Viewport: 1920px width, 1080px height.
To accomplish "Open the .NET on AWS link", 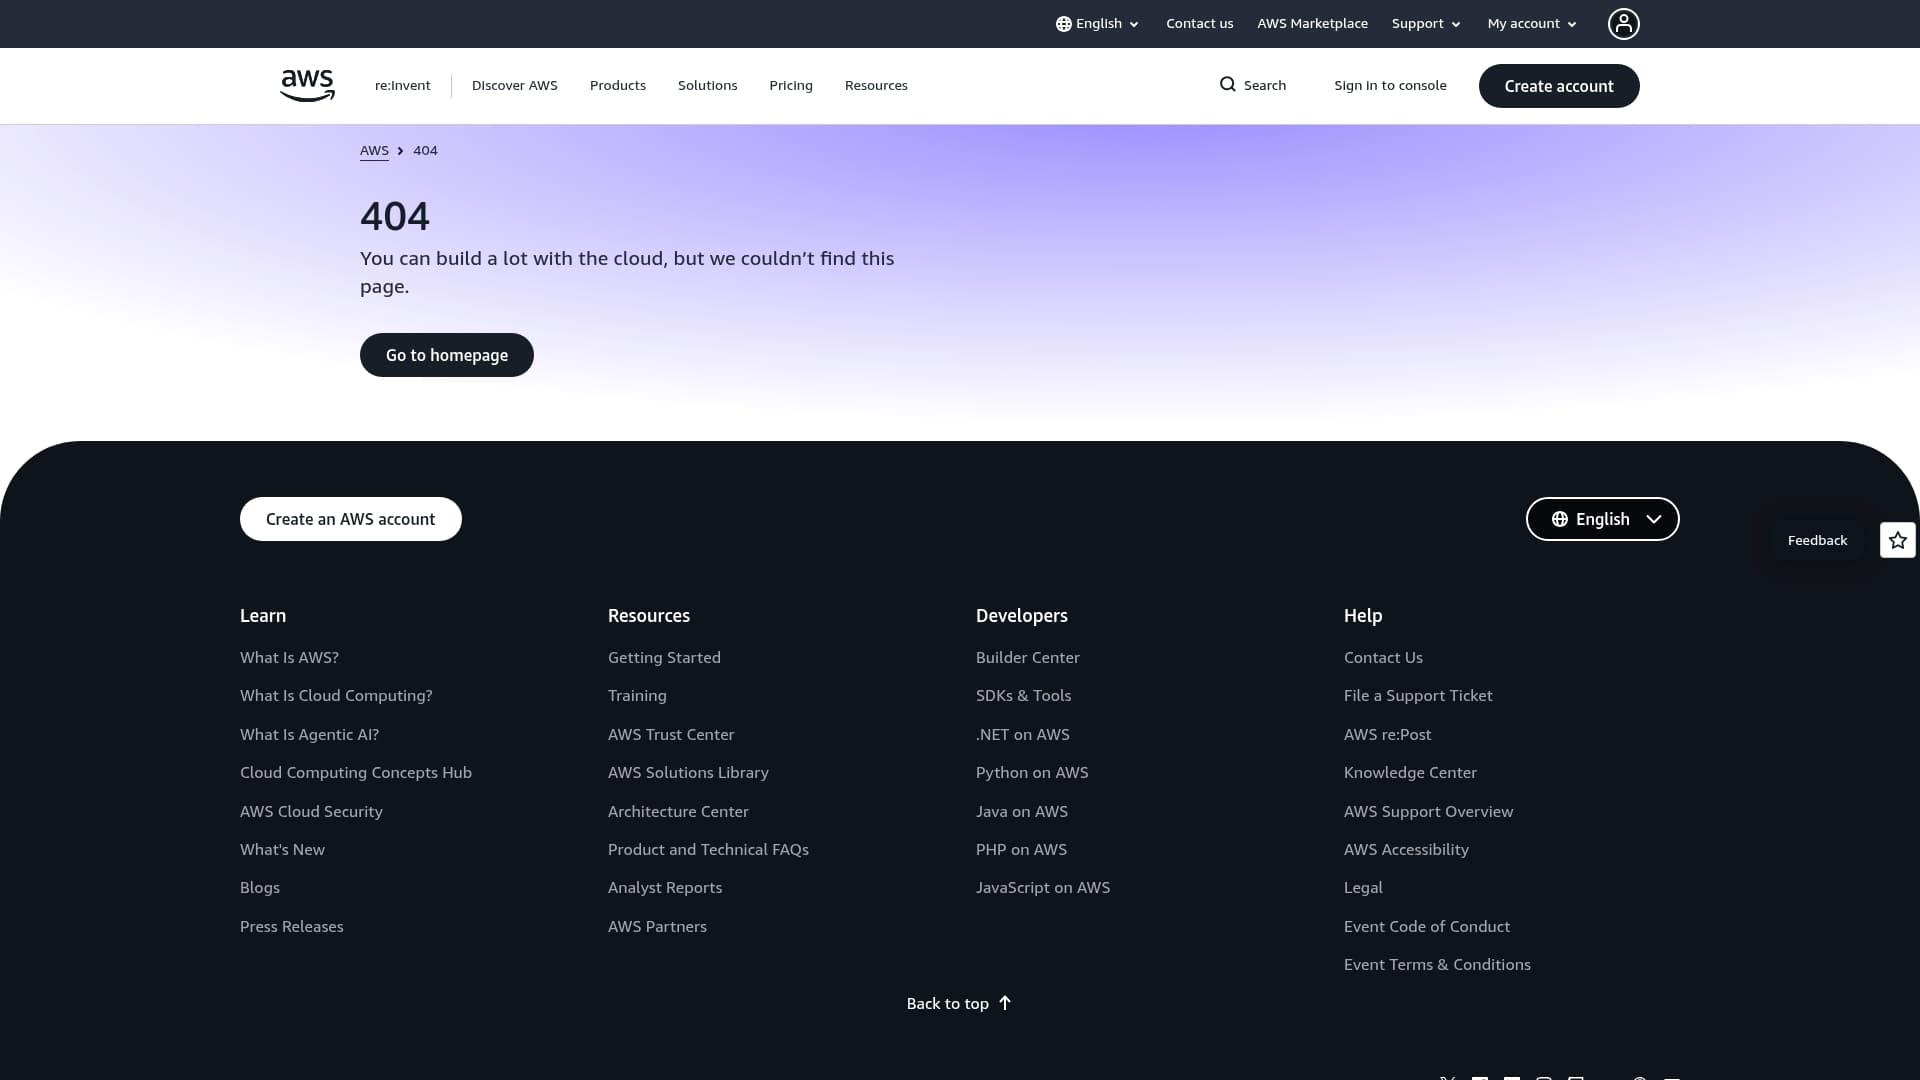I will (x=1023, y=735).
